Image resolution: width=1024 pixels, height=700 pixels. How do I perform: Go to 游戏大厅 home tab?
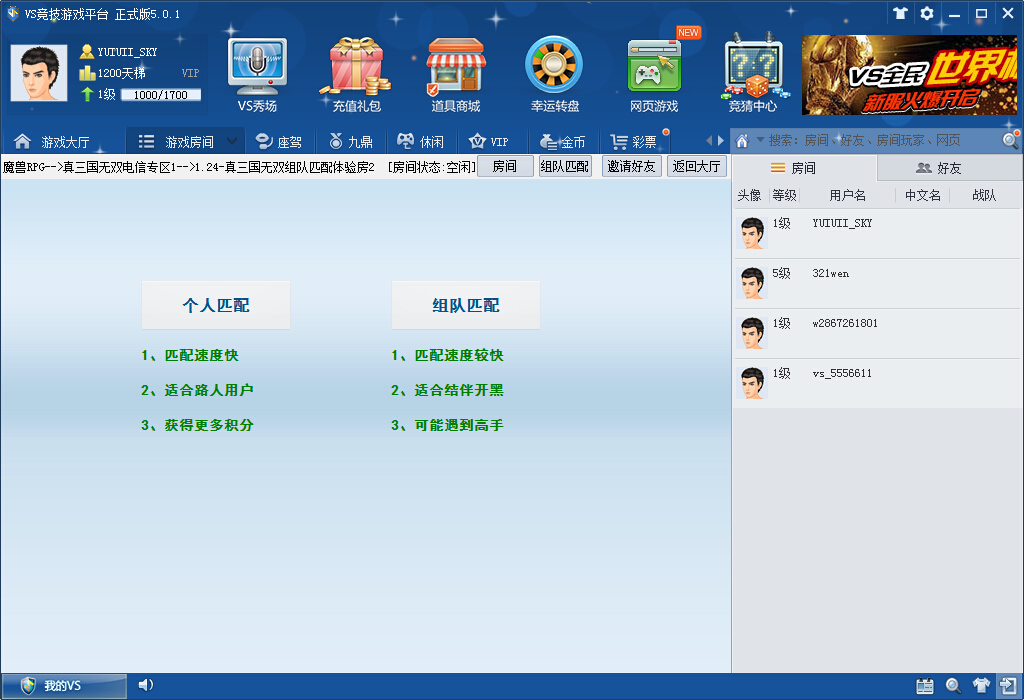tap(52, 141)
